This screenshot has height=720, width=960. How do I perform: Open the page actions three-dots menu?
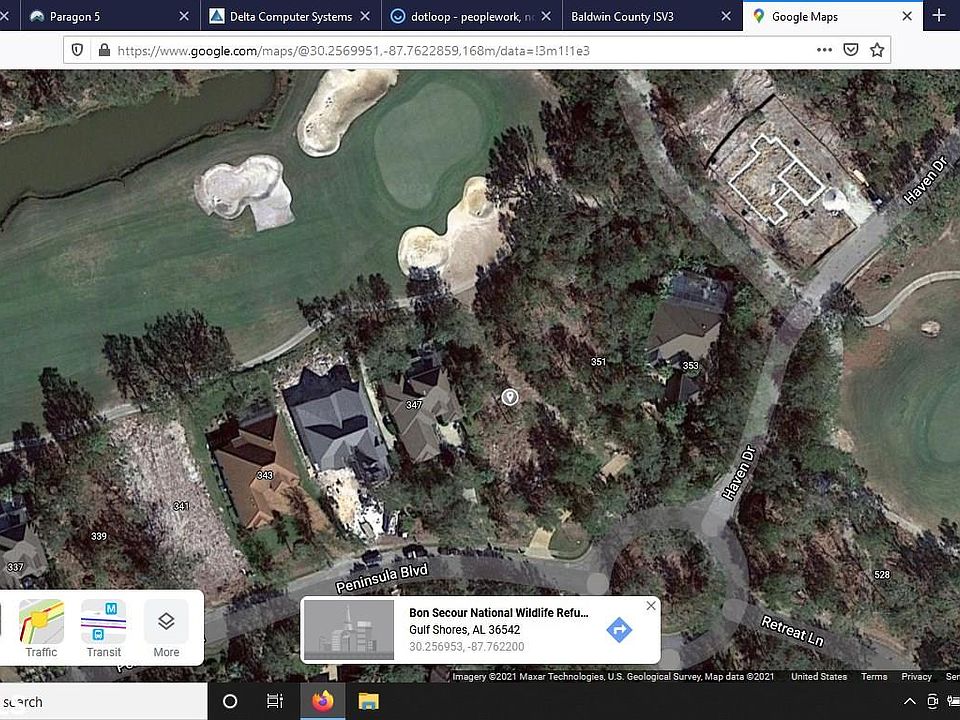[x=824, y=50]
